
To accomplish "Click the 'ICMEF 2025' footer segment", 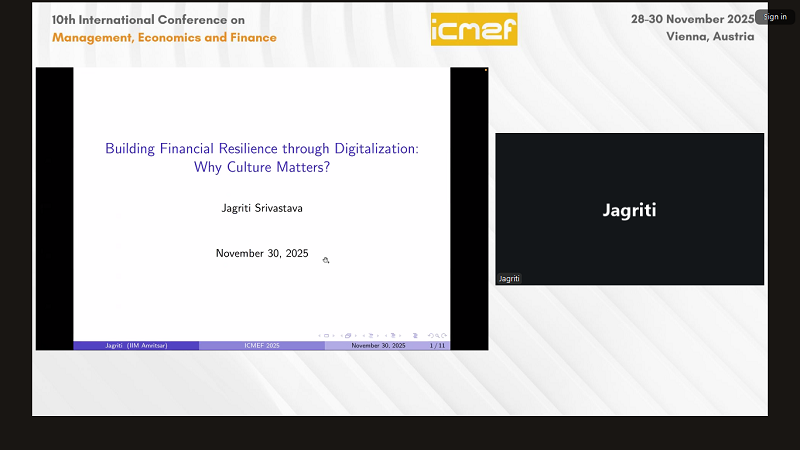I will (x=262, y=346).
